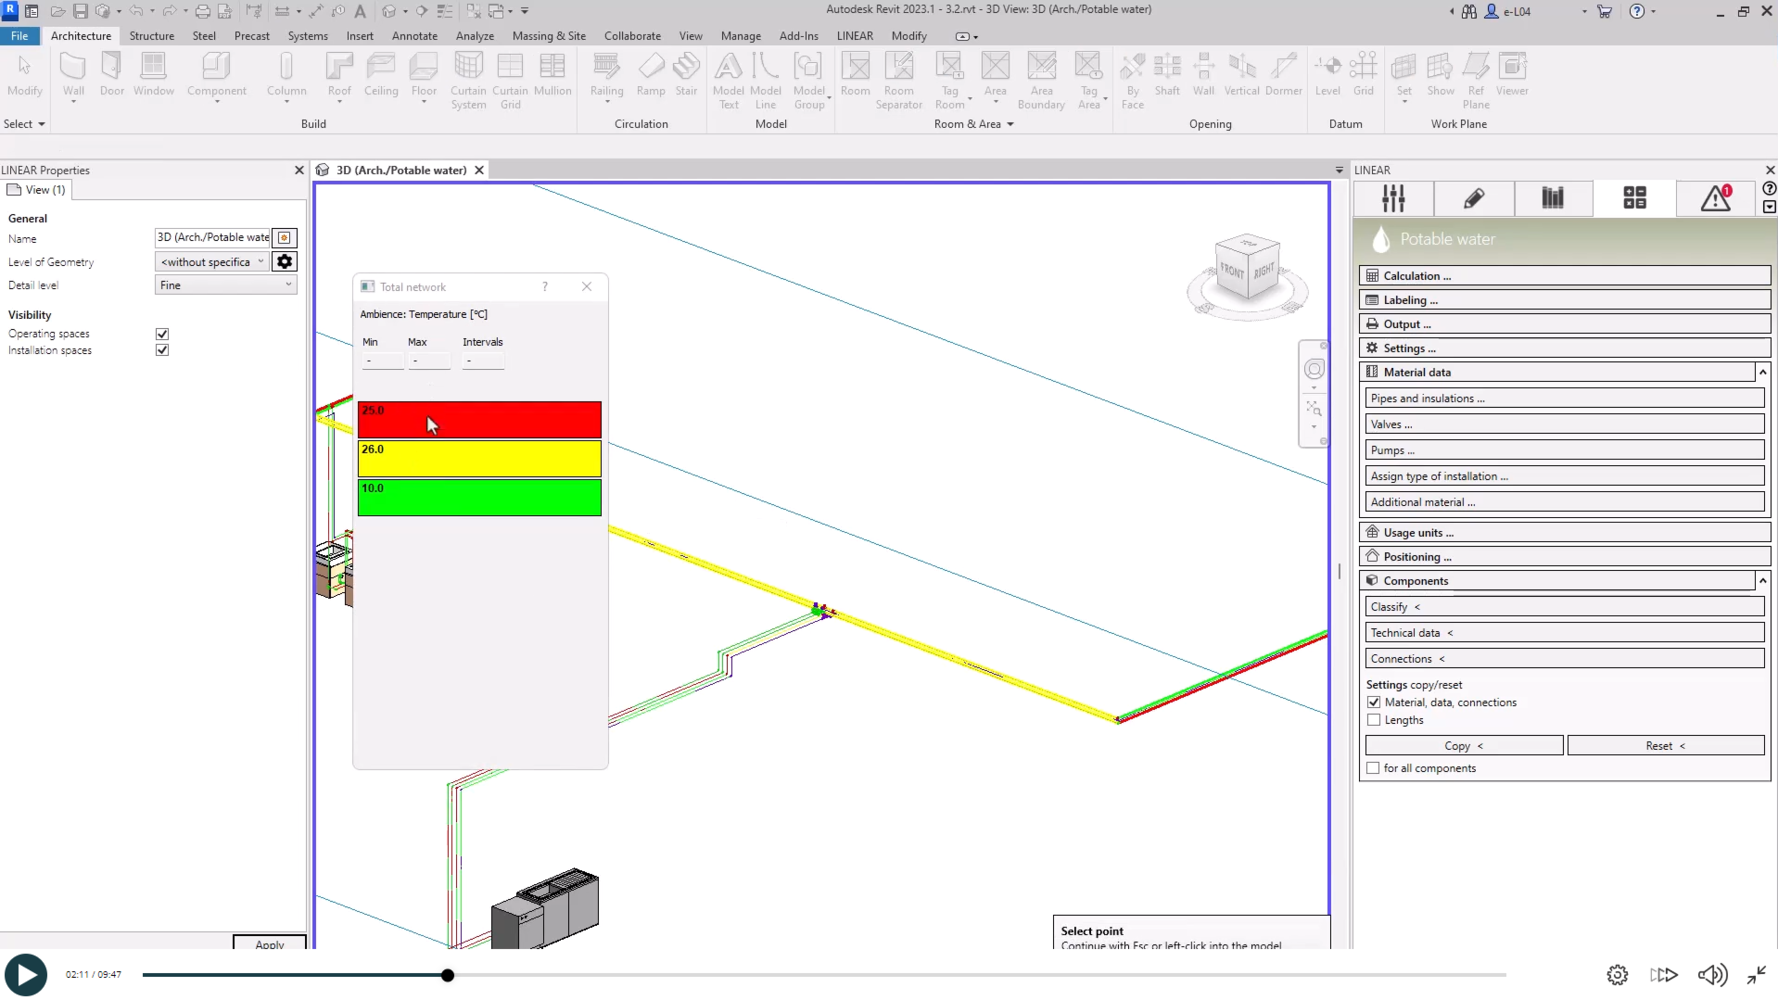
Task: Check the 'for all components' checkbox
Action: pyautogui.click(x=1374, y=768)
